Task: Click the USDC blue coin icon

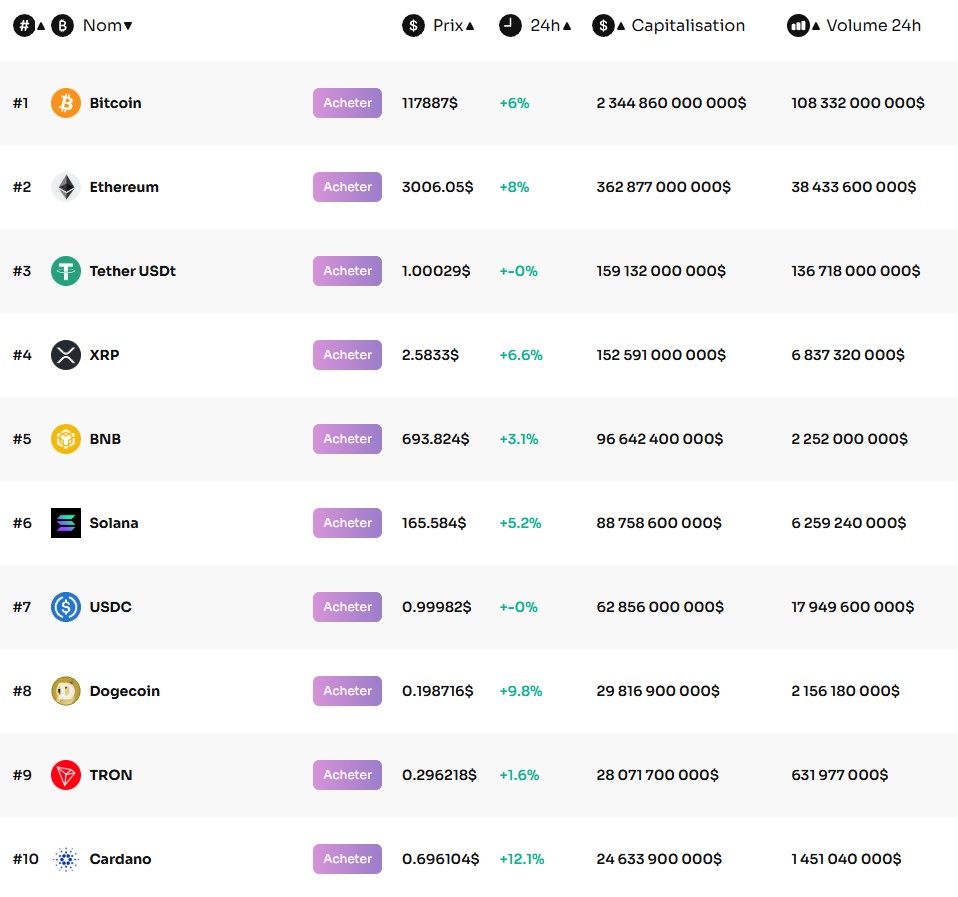Action: pyautogui.click(x=66, y=607)
